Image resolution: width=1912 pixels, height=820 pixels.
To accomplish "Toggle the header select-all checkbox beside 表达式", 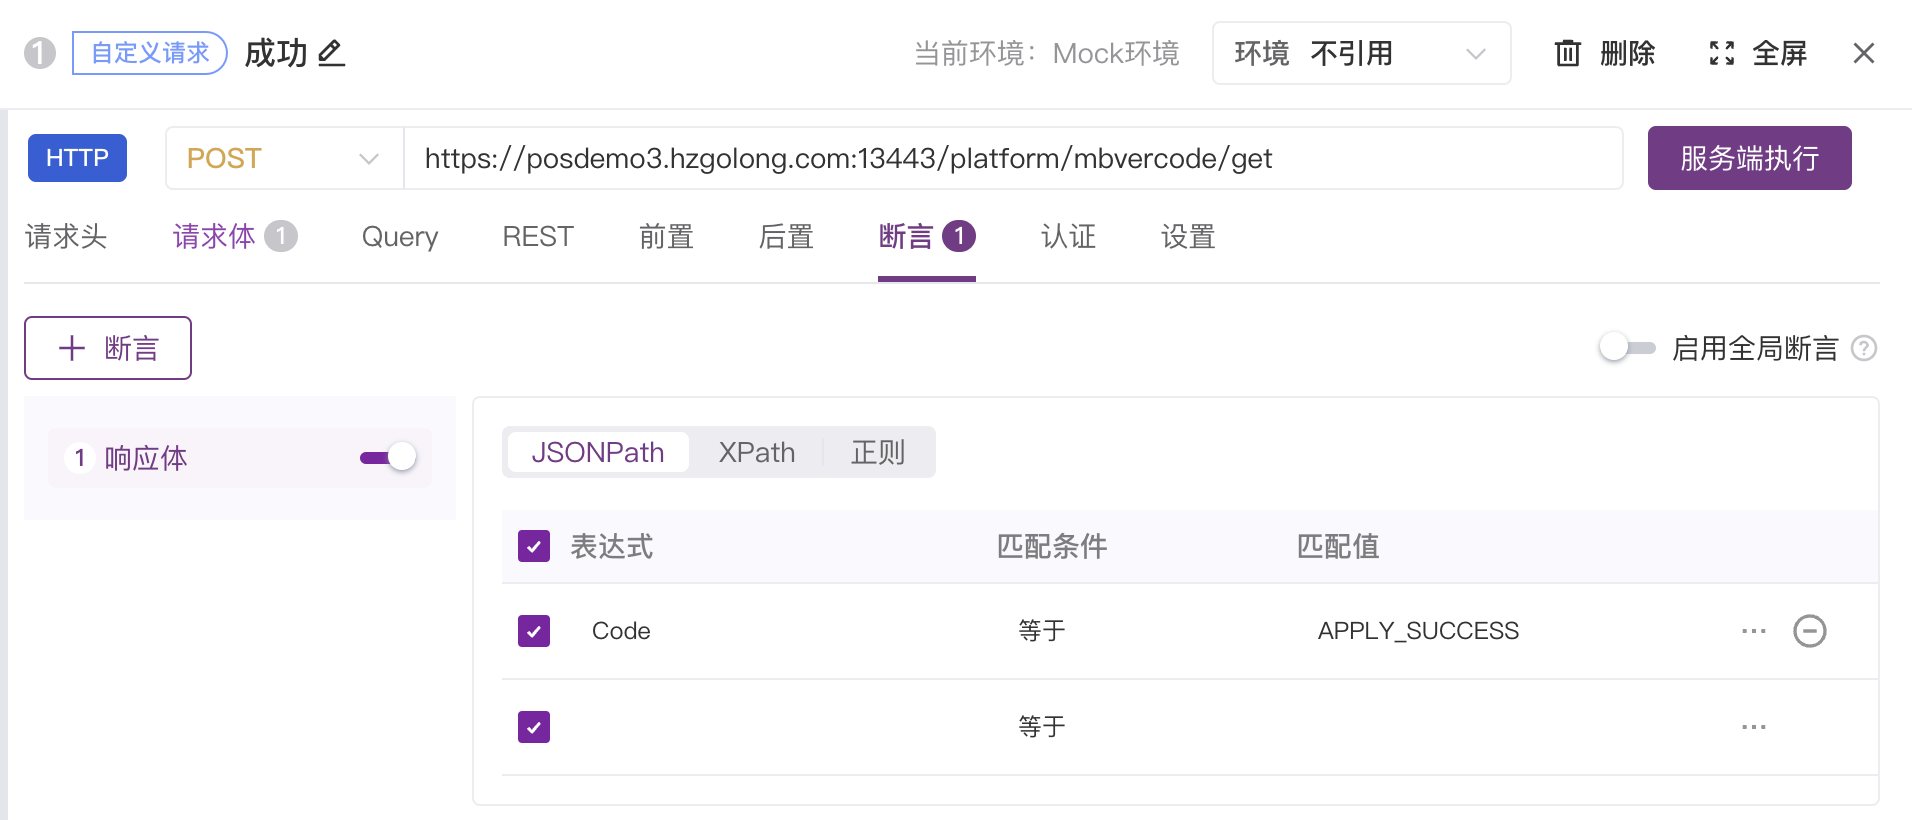I will (x=534, y=546).
